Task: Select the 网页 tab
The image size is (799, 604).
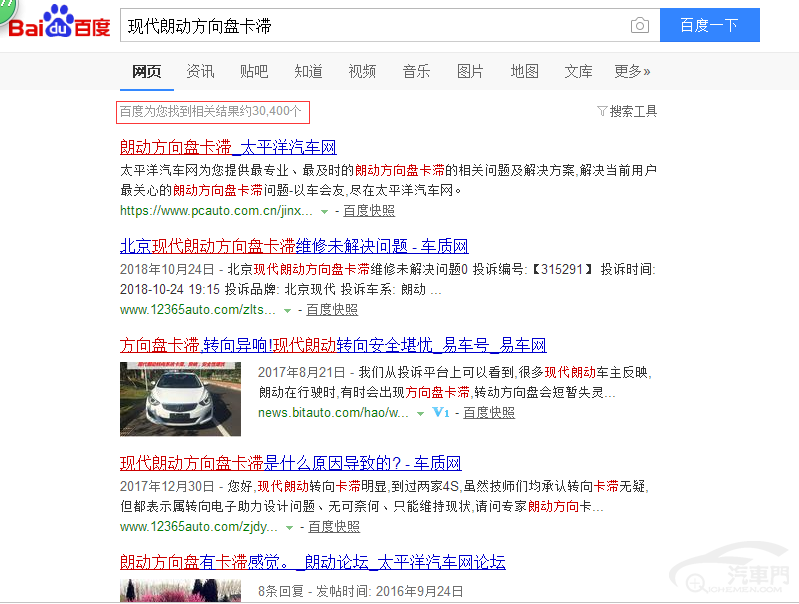Action: click(147, 71)
